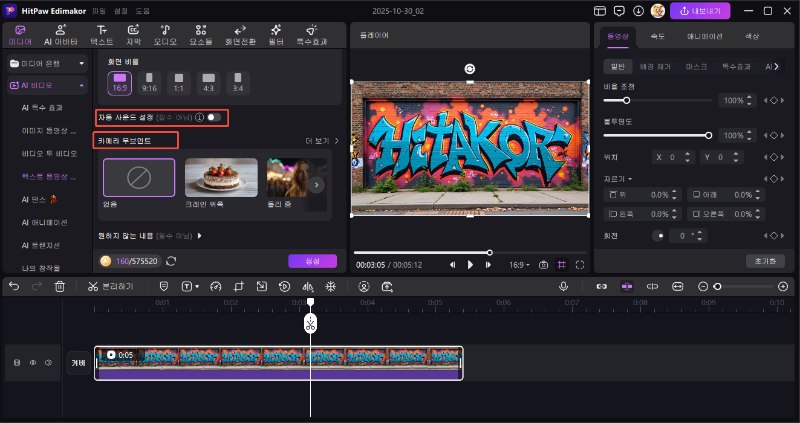The width and height of the screenshot is (800, 423).
Task: Expand the media library dropdown in sidebar
Action: pyautogui.click(x=83, y=63)
